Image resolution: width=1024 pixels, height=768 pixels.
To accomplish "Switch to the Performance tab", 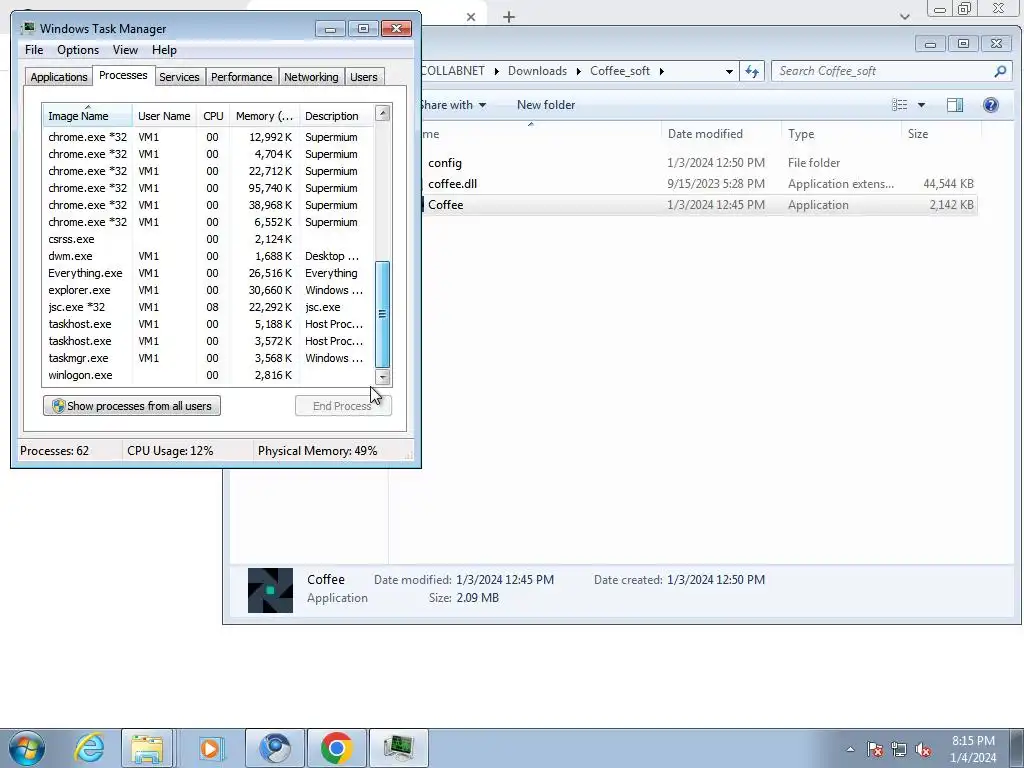I will (241, 76).
